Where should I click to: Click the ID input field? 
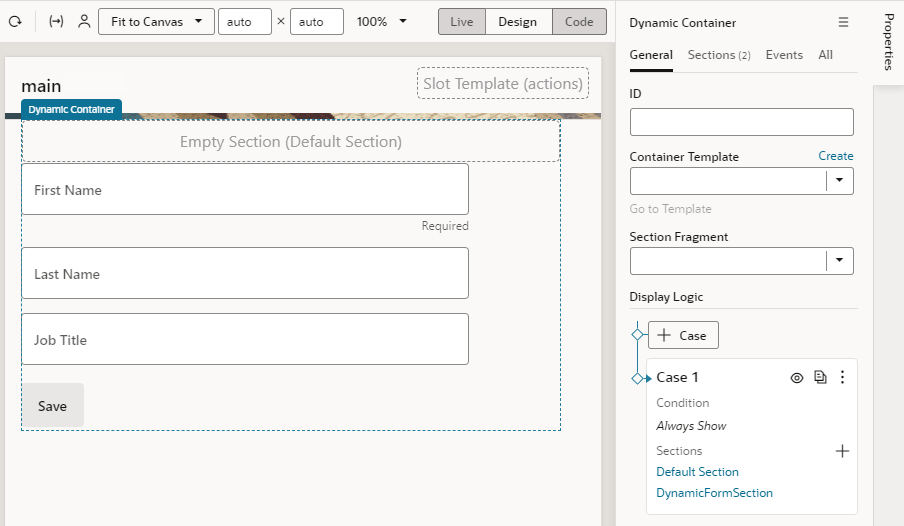pyautogui.click(x=741, y=122)
